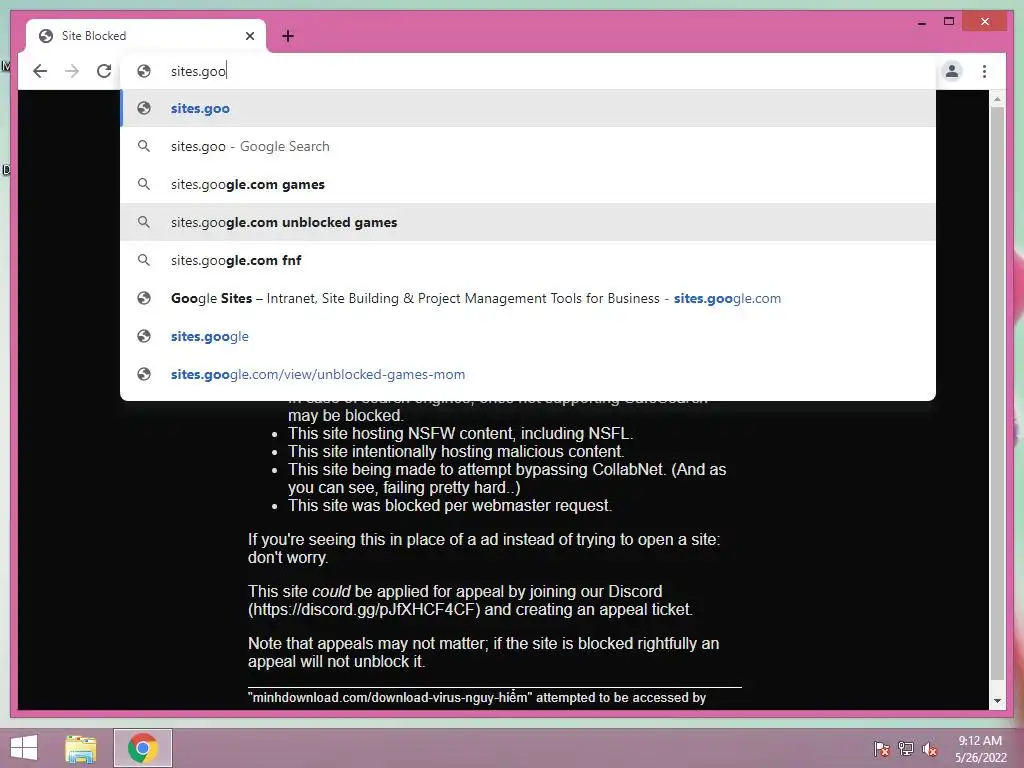Click the muted volume tray icon

930,748
